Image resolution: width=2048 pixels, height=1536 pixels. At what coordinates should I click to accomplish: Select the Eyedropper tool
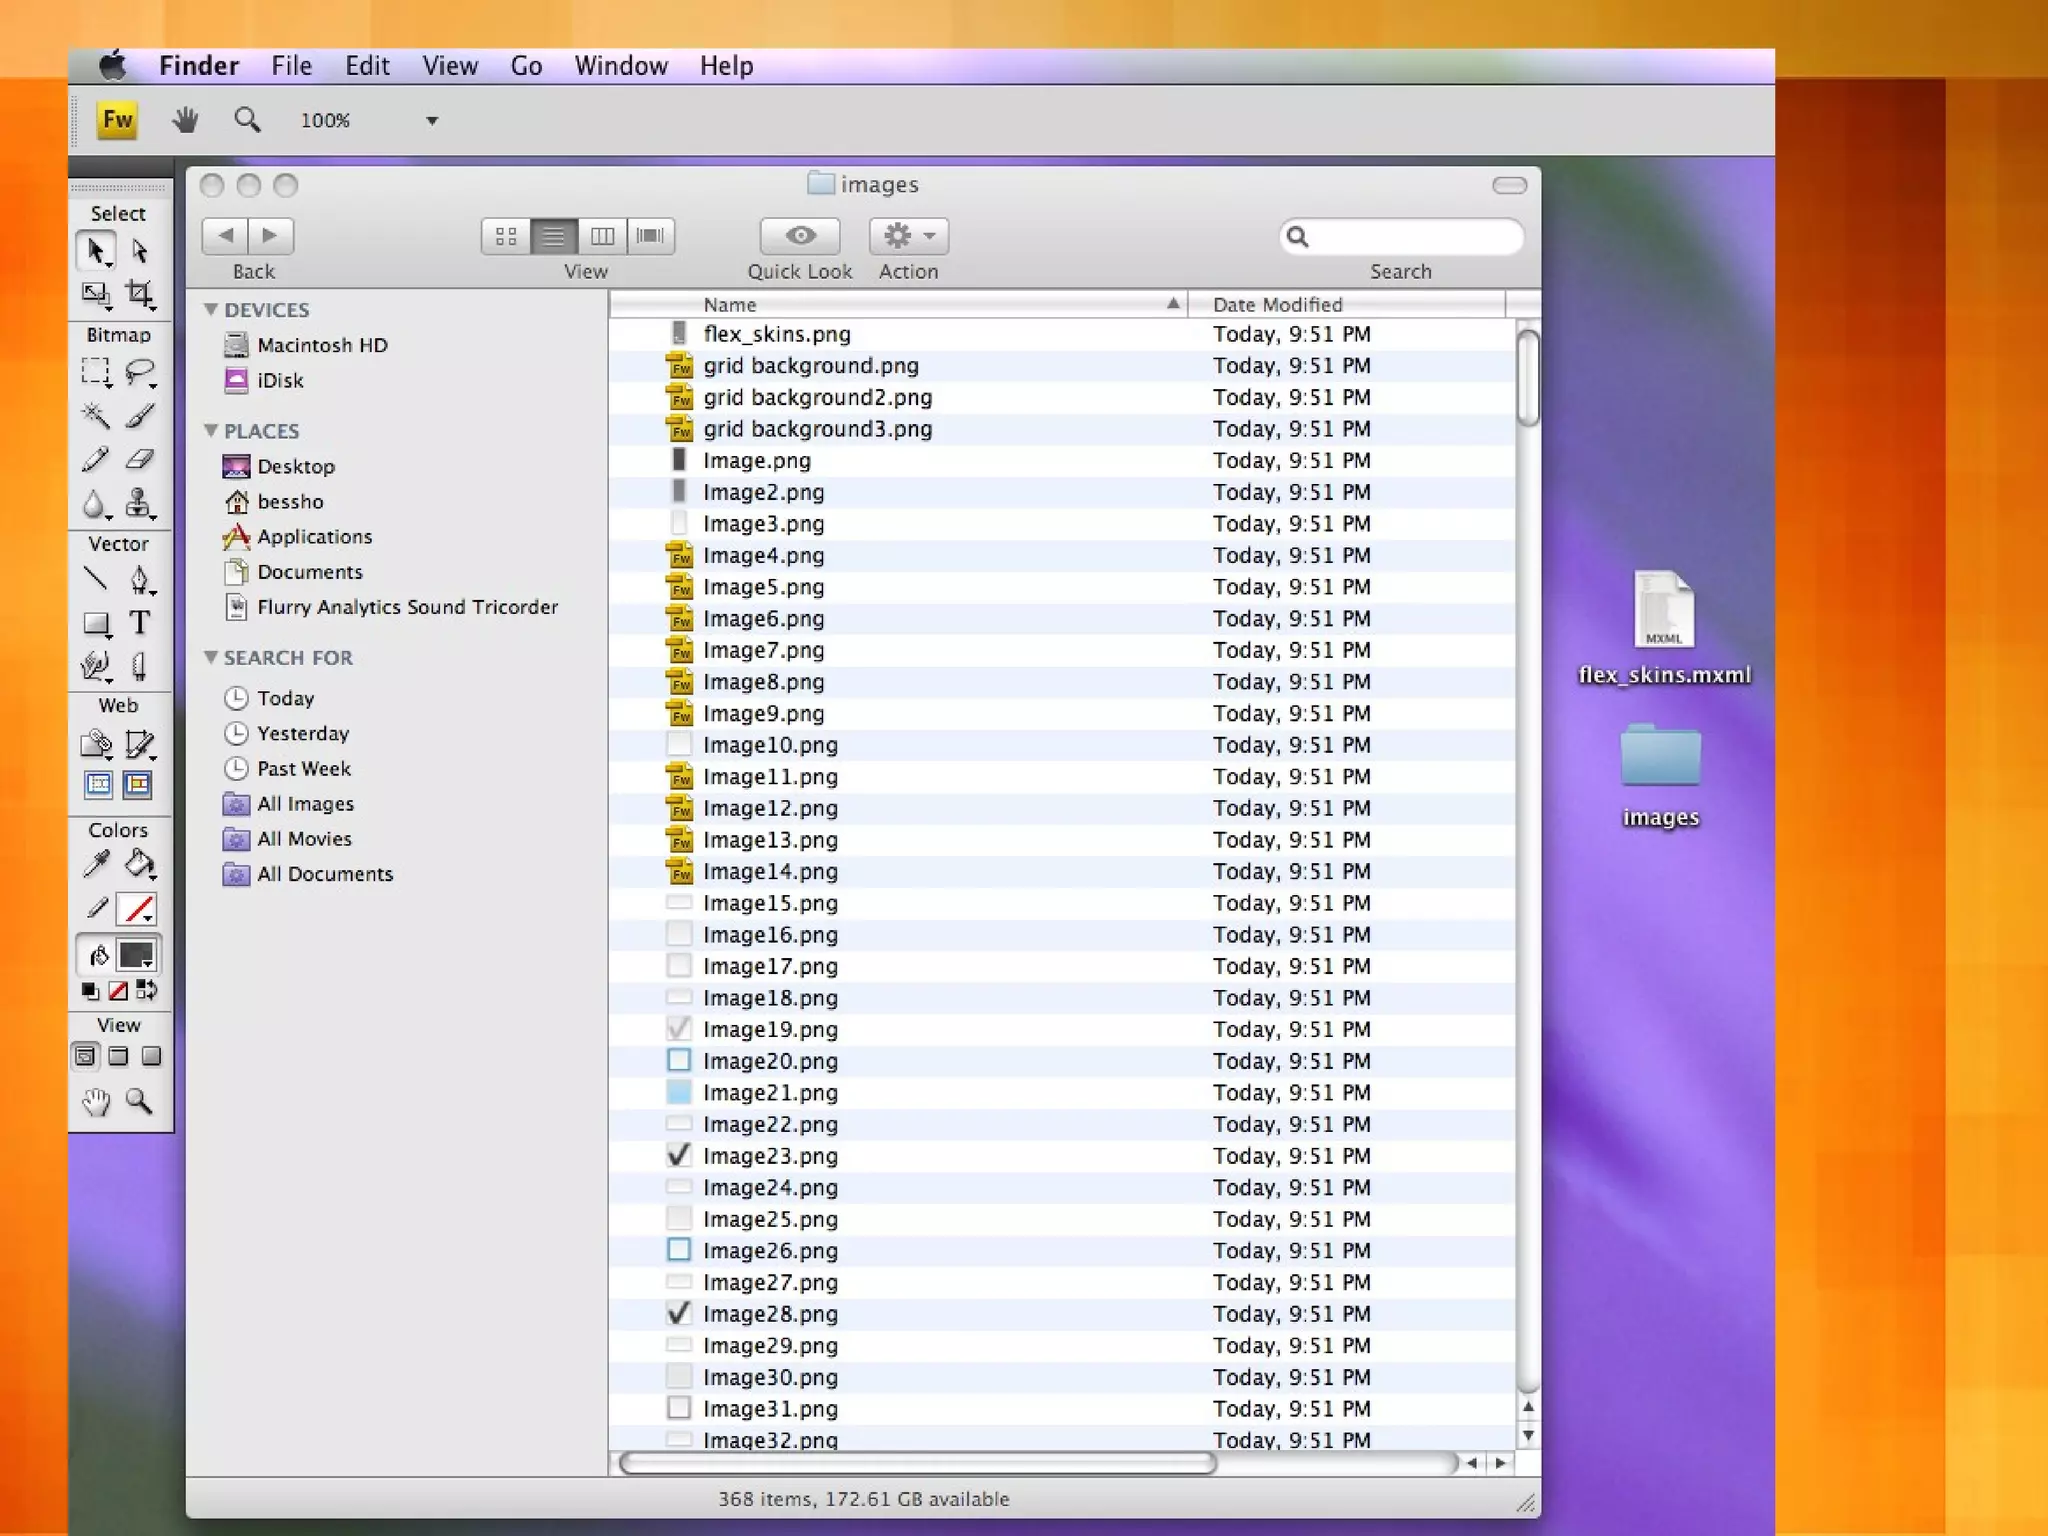(96, 863)
